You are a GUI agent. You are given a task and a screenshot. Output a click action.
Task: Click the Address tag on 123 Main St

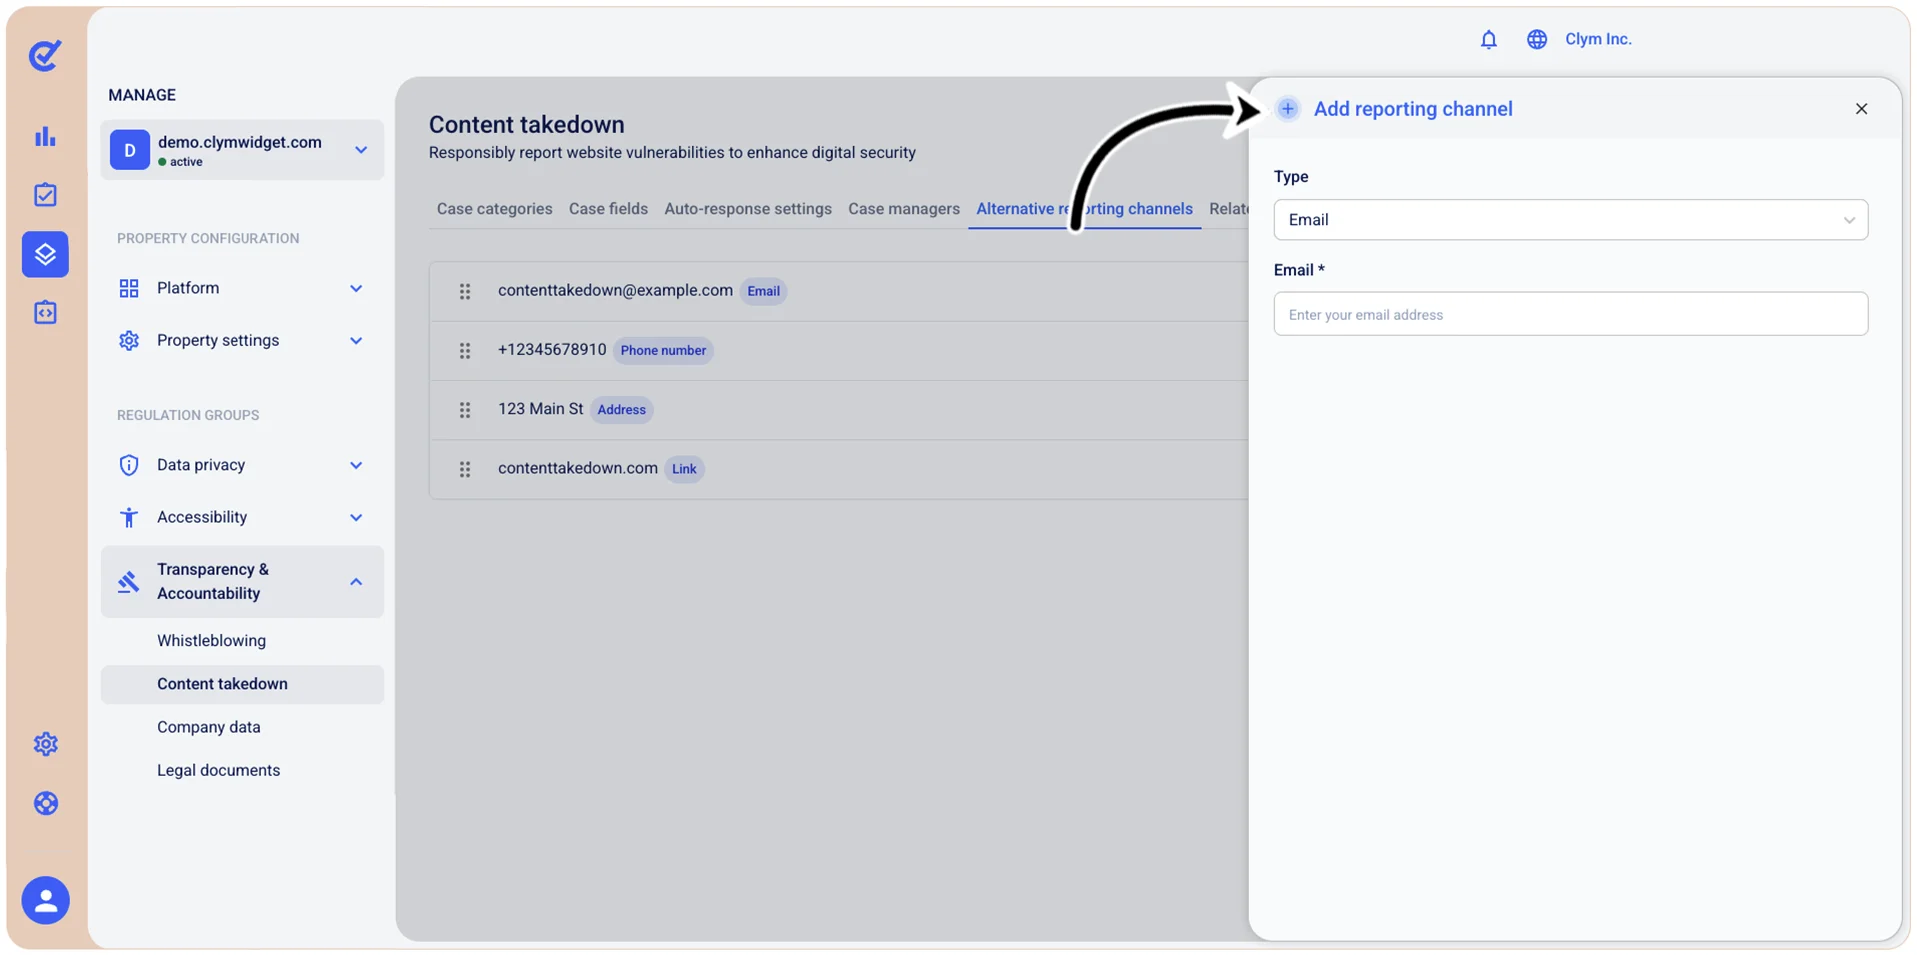[621, 410]
